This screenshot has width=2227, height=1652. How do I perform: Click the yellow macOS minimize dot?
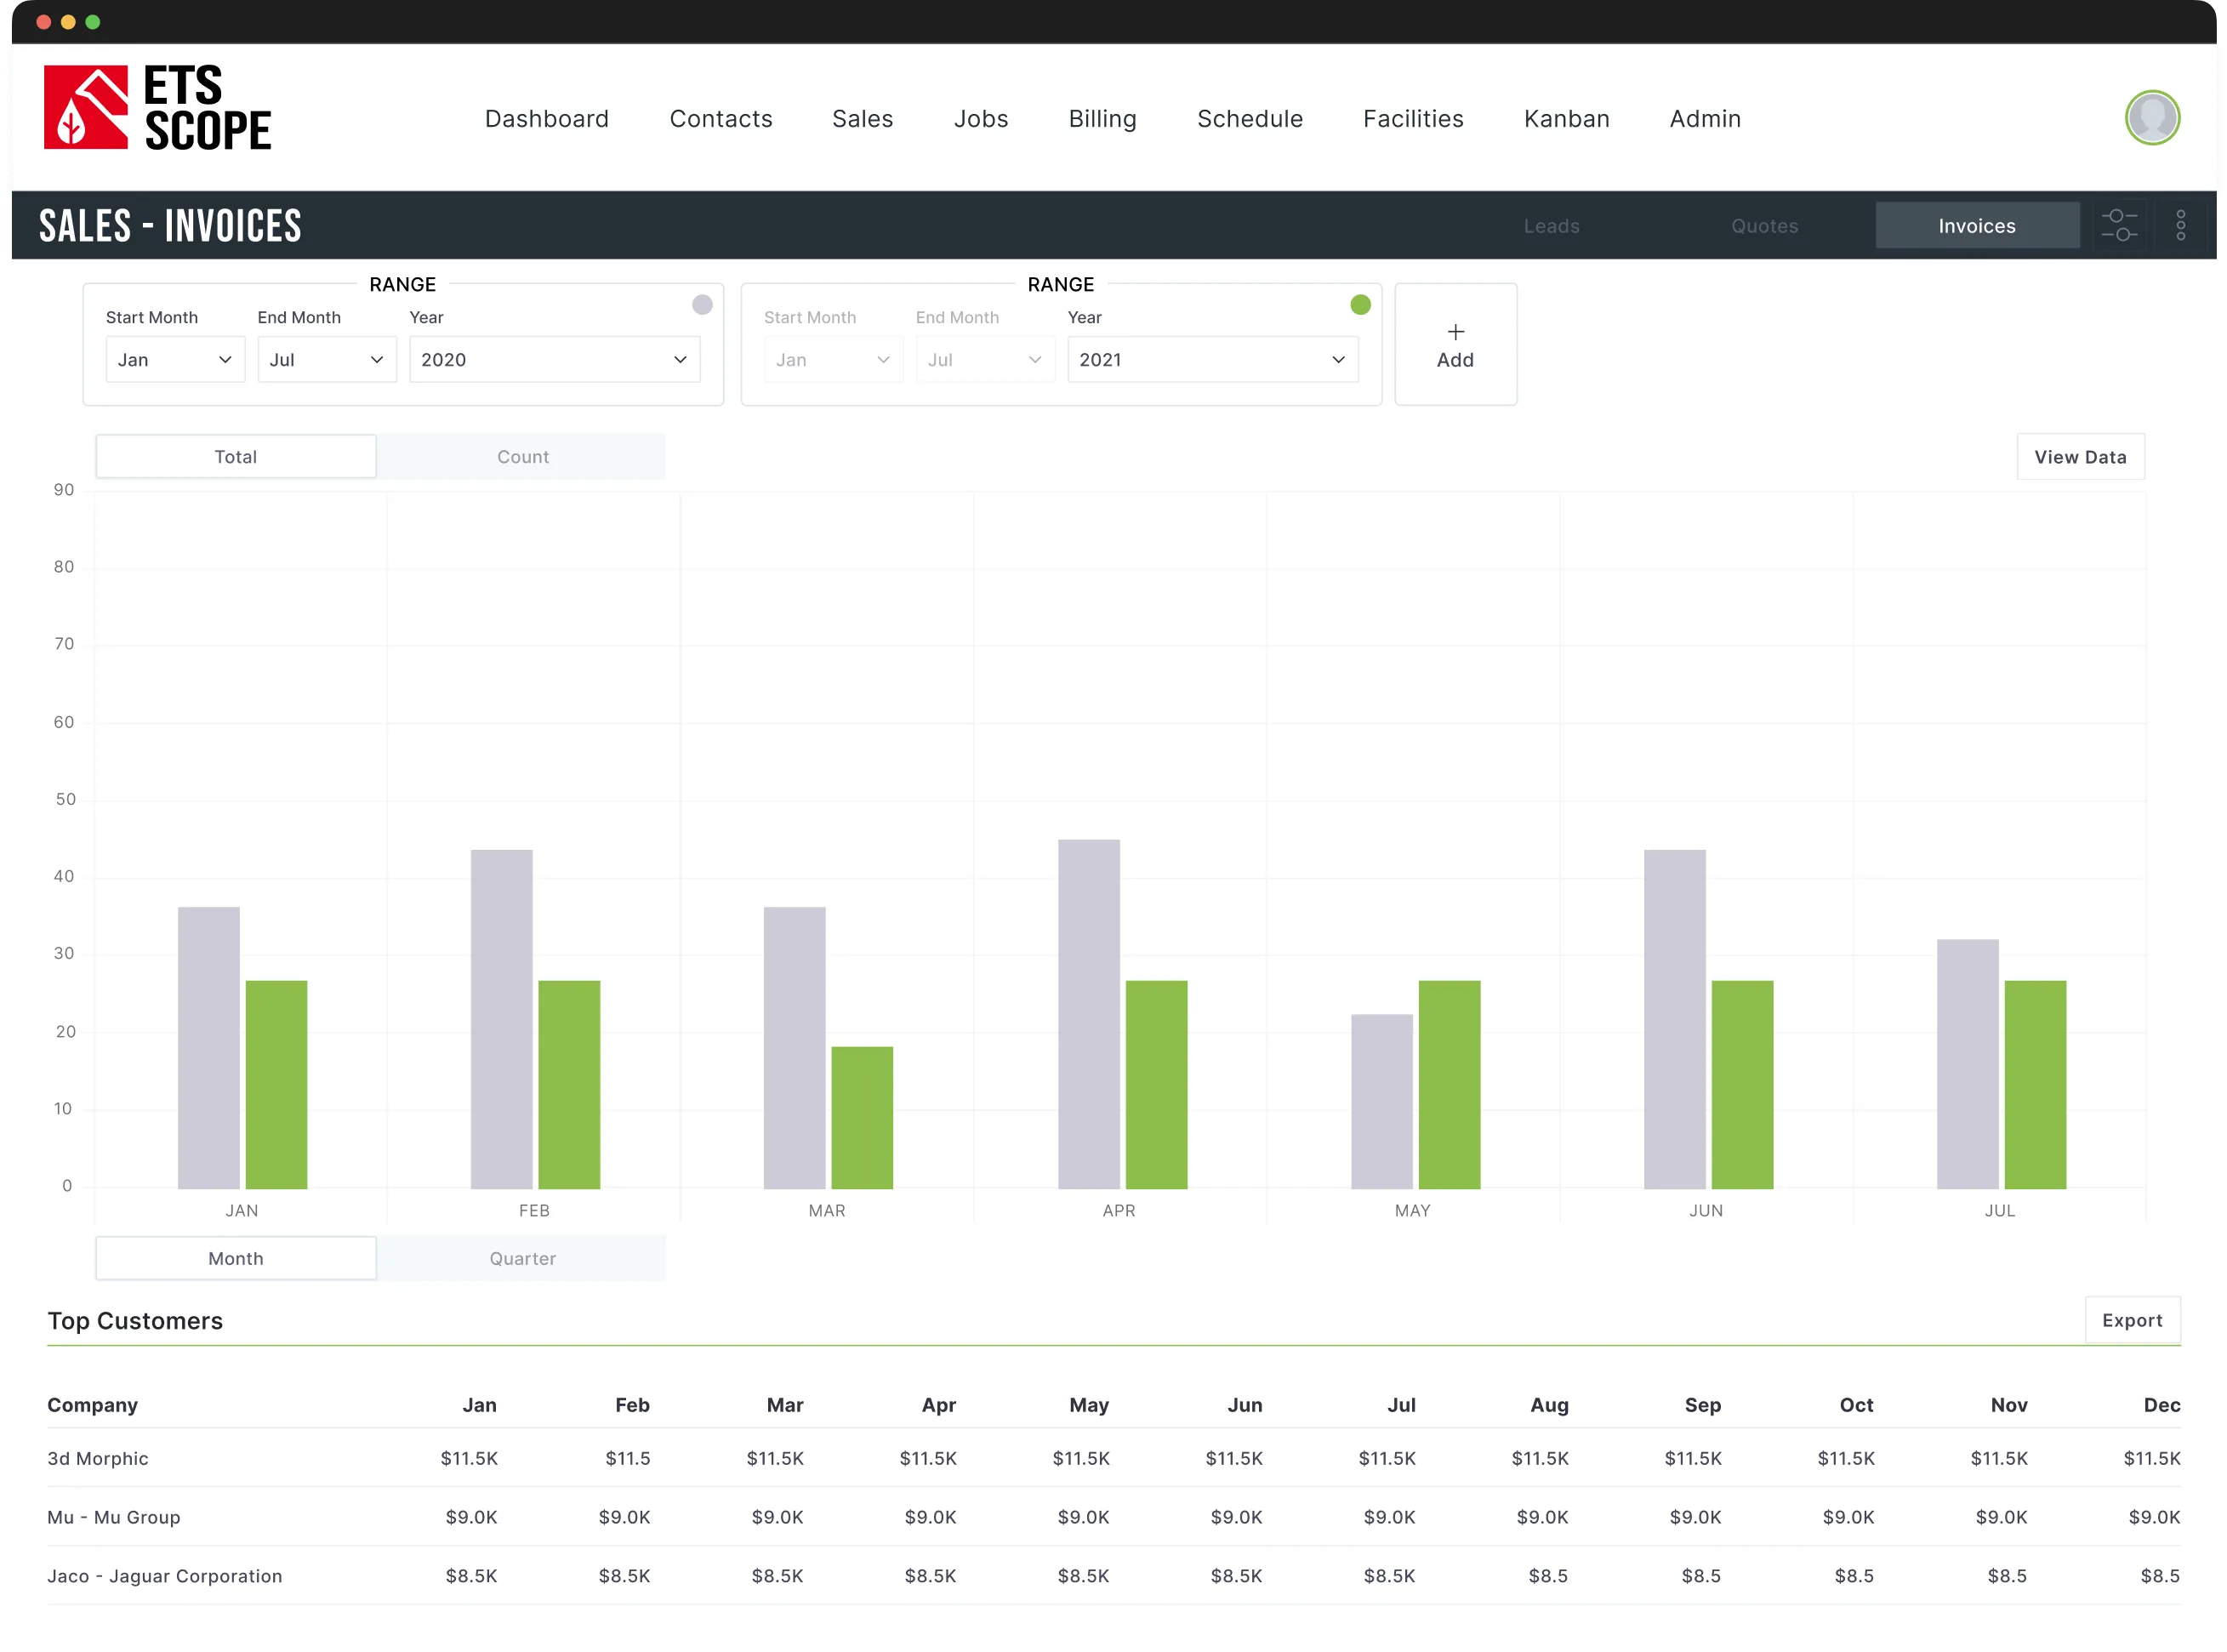[68, 22]
